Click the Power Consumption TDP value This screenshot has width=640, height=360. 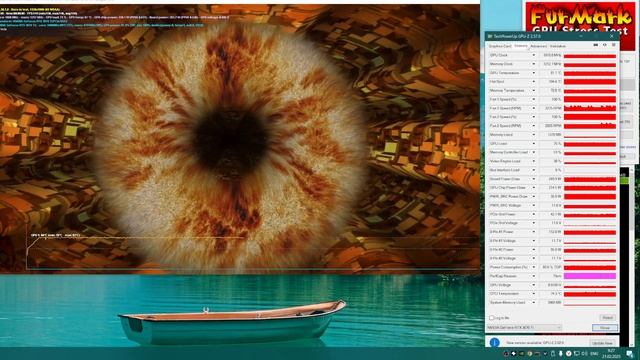[x=552, y=267]
